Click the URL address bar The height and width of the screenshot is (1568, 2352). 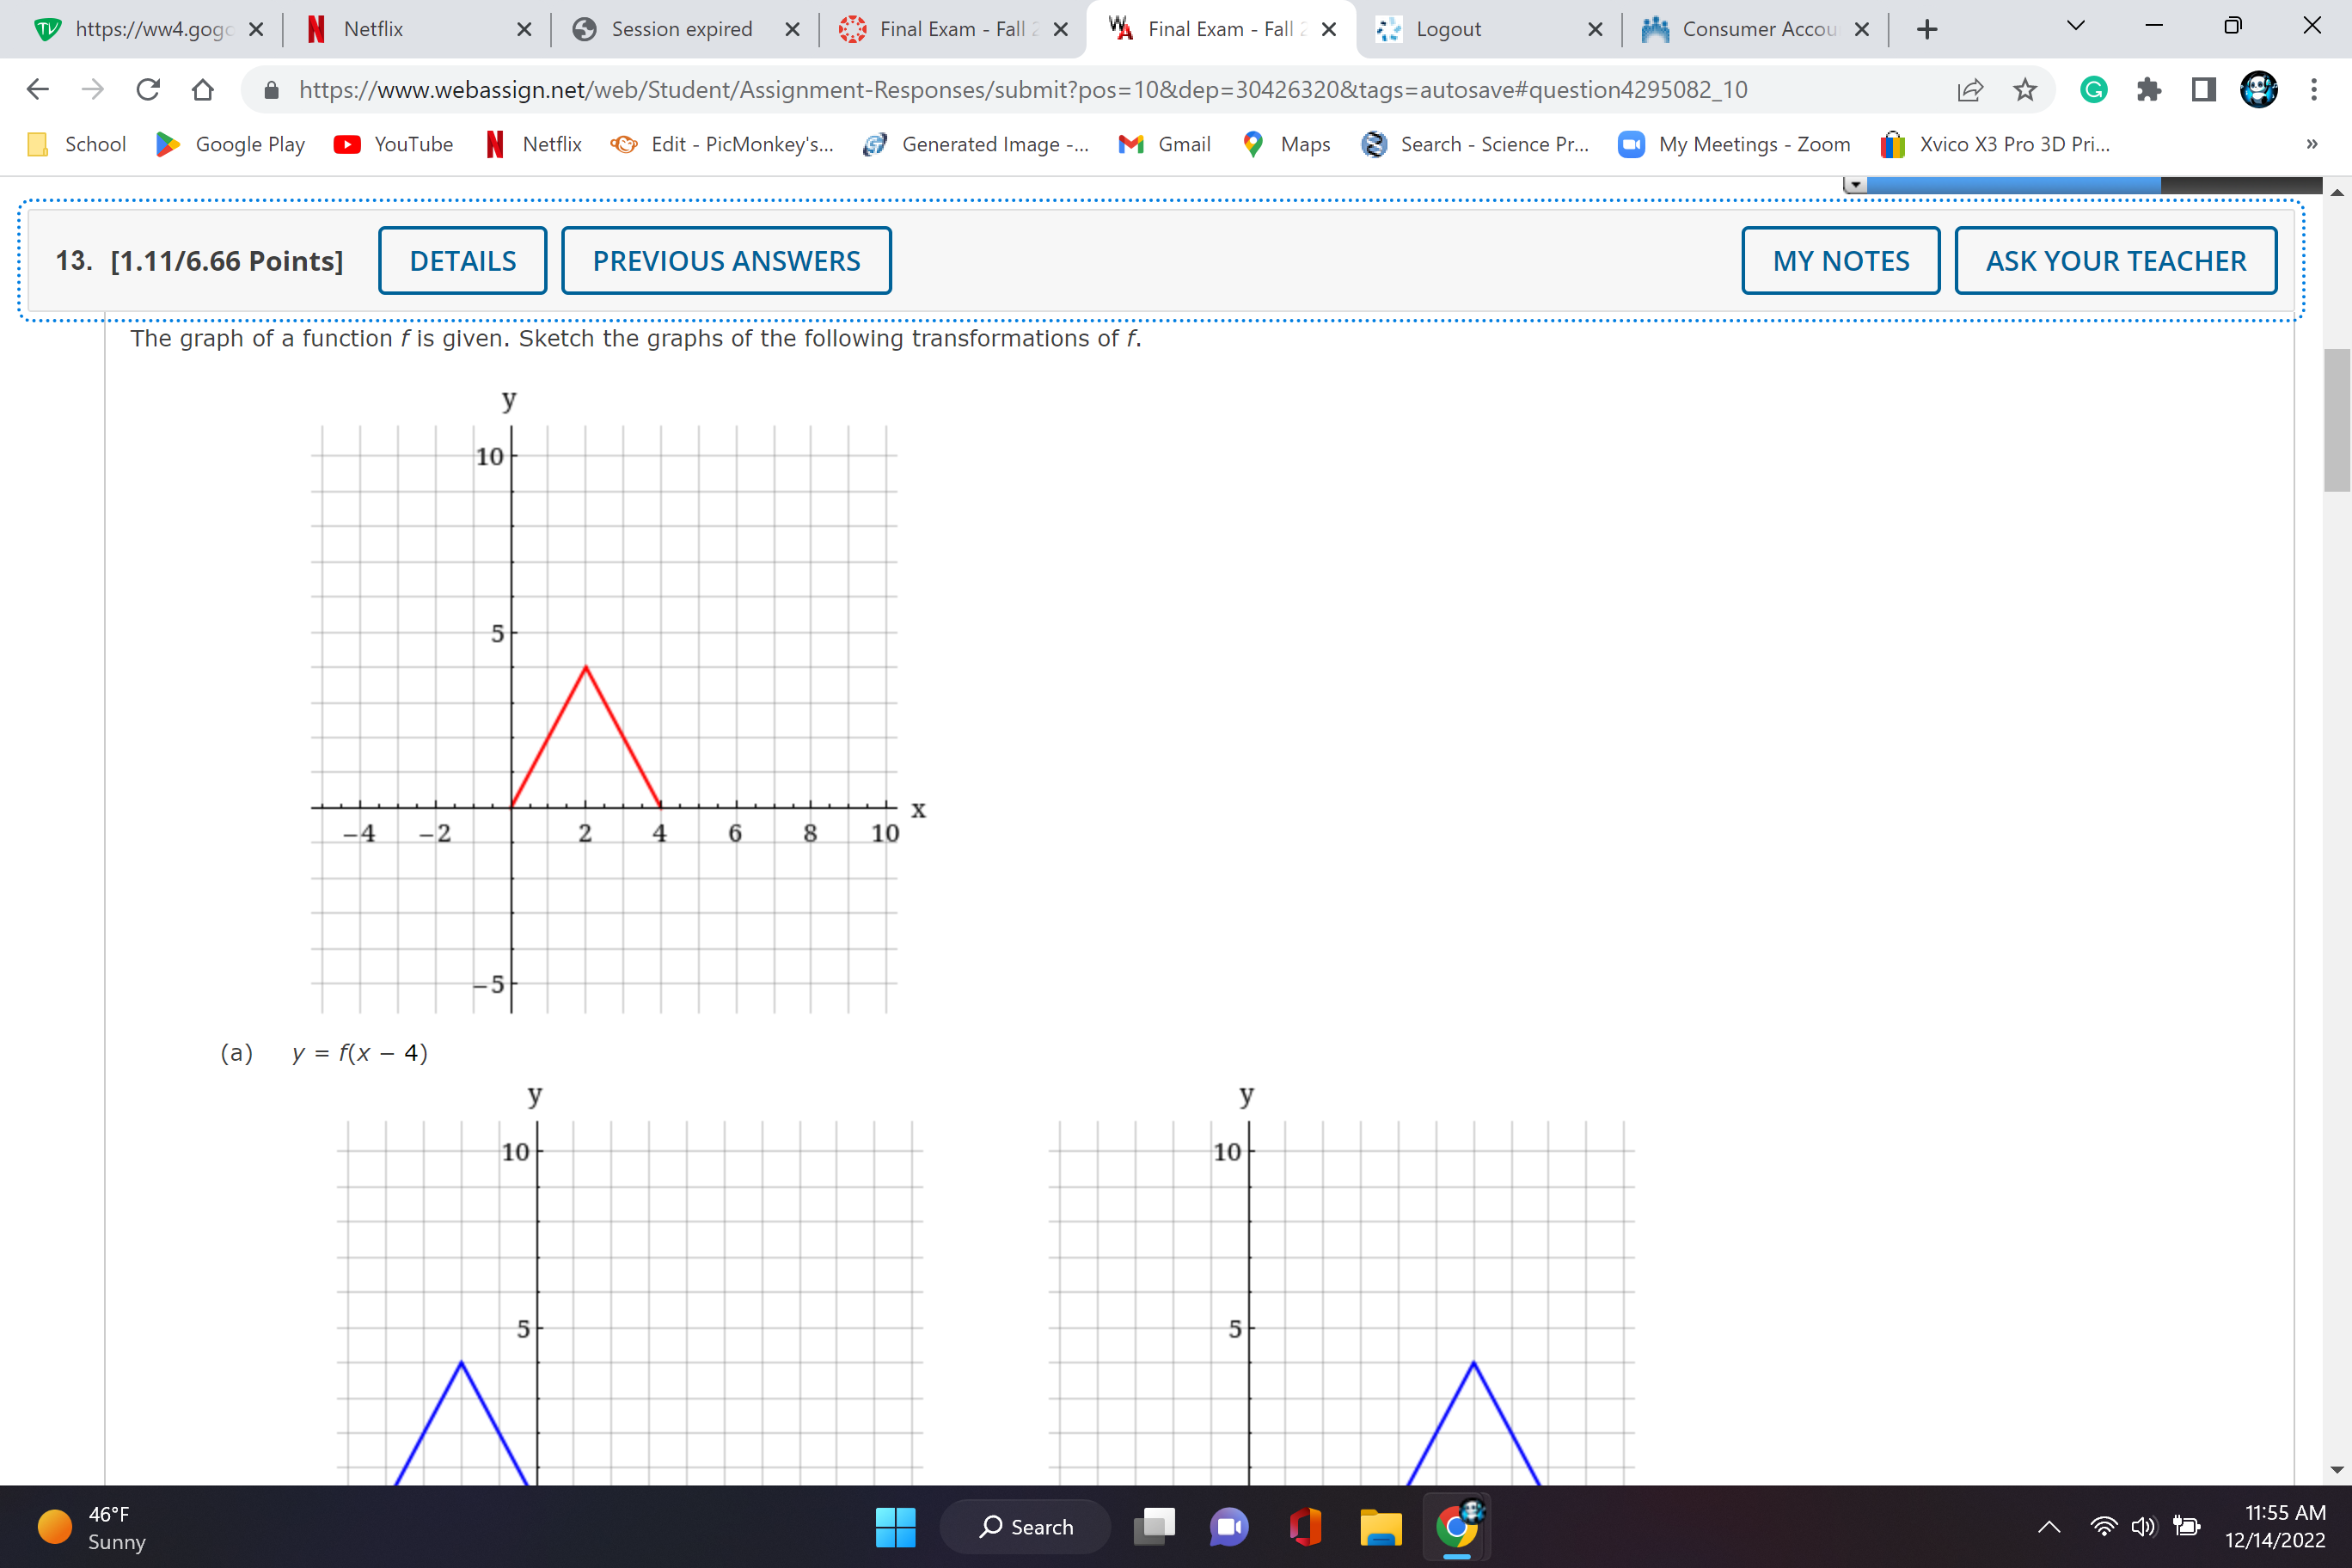pos(1020,90)
